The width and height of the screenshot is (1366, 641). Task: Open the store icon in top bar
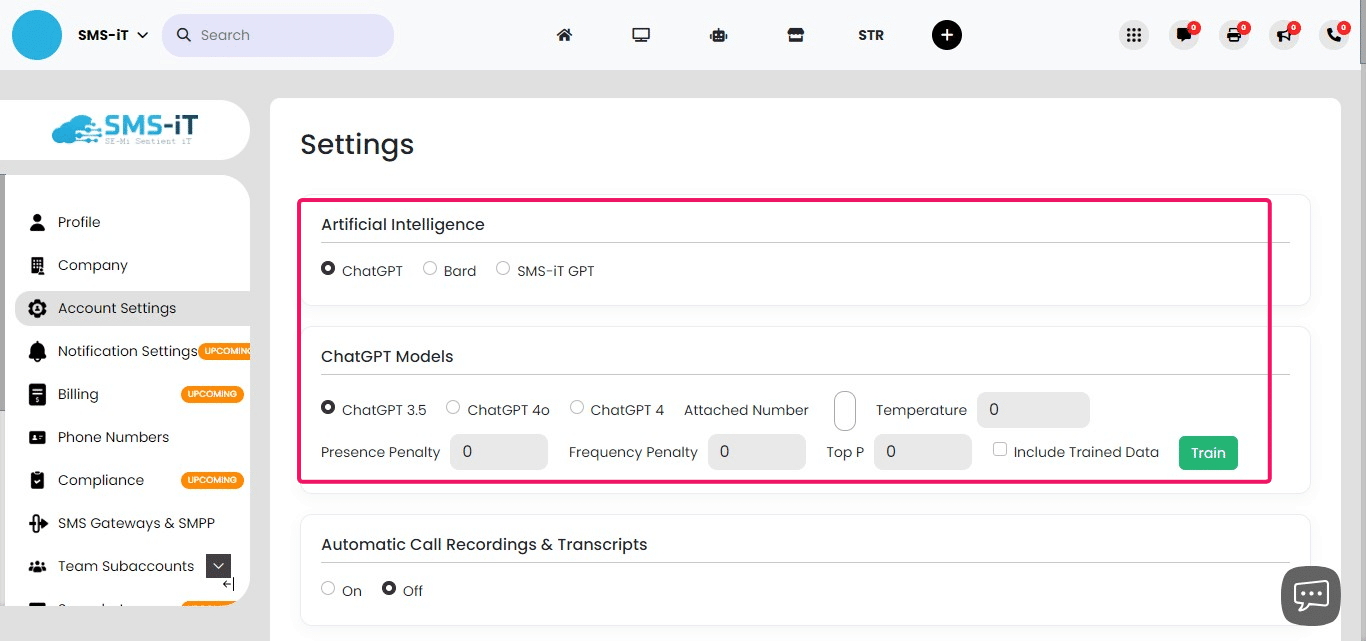795,35
